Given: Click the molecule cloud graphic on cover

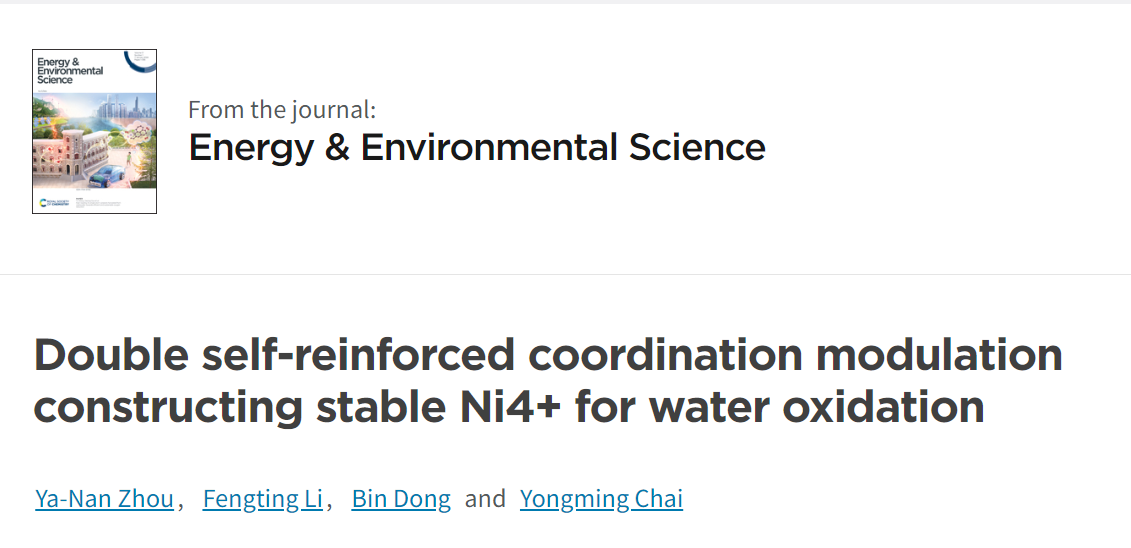Looking at the screenshot, I should pyautogui.click(x=137, y=133).
